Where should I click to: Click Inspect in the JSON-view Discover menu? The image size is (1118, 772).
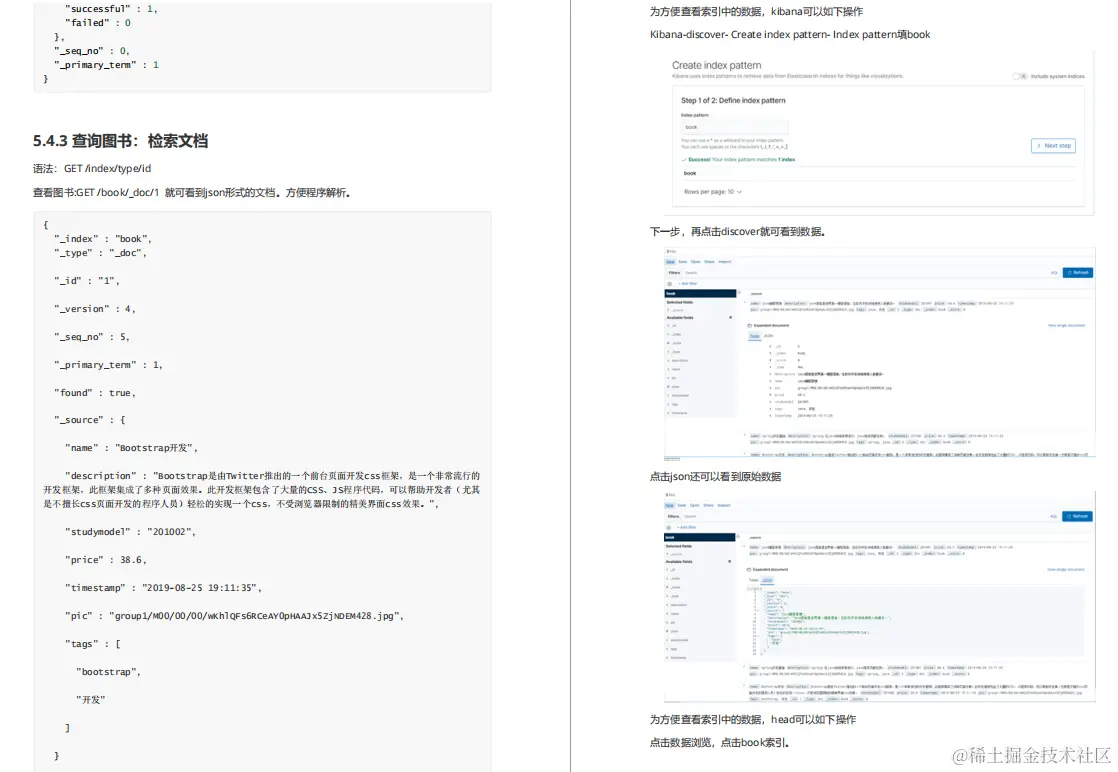pos(724,505)
